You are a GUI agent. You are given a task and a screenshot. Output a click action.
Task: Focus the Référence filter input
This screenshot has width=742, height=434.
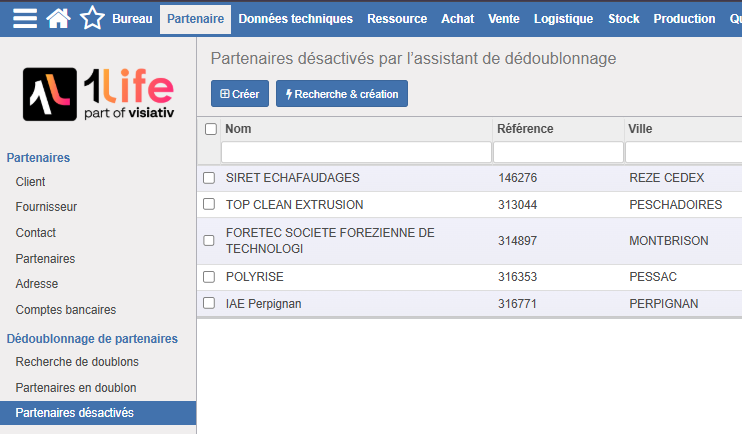pos(558,153)
